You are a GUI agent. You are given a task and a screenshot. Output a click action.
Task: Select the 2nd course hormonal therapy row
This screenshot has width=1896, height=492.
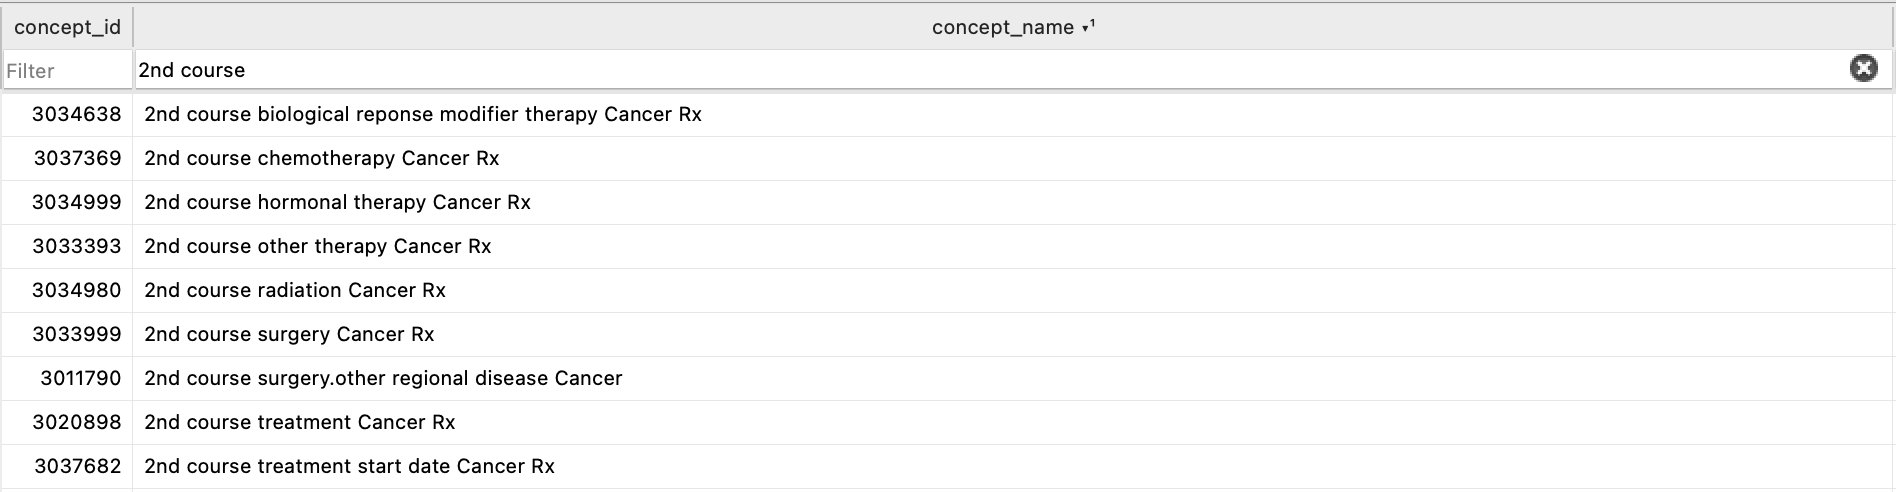click(x=948, y=202)
